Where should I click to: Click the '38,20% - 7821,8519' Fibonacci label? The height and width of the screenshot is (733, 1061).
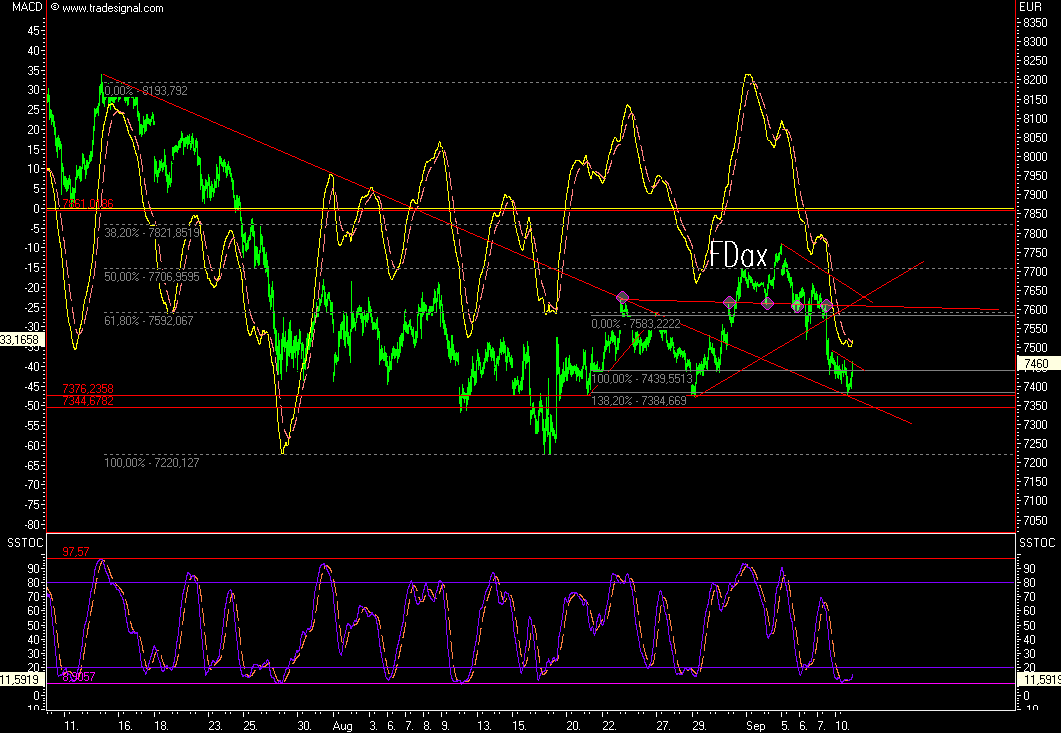pos(152,233)
